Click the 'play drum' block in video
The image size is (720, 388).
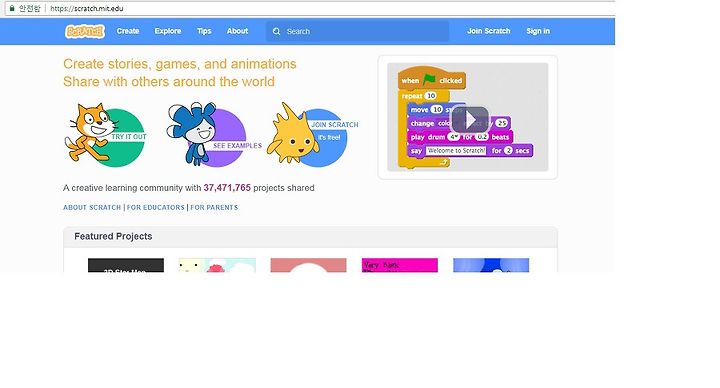tap(460, 137)
